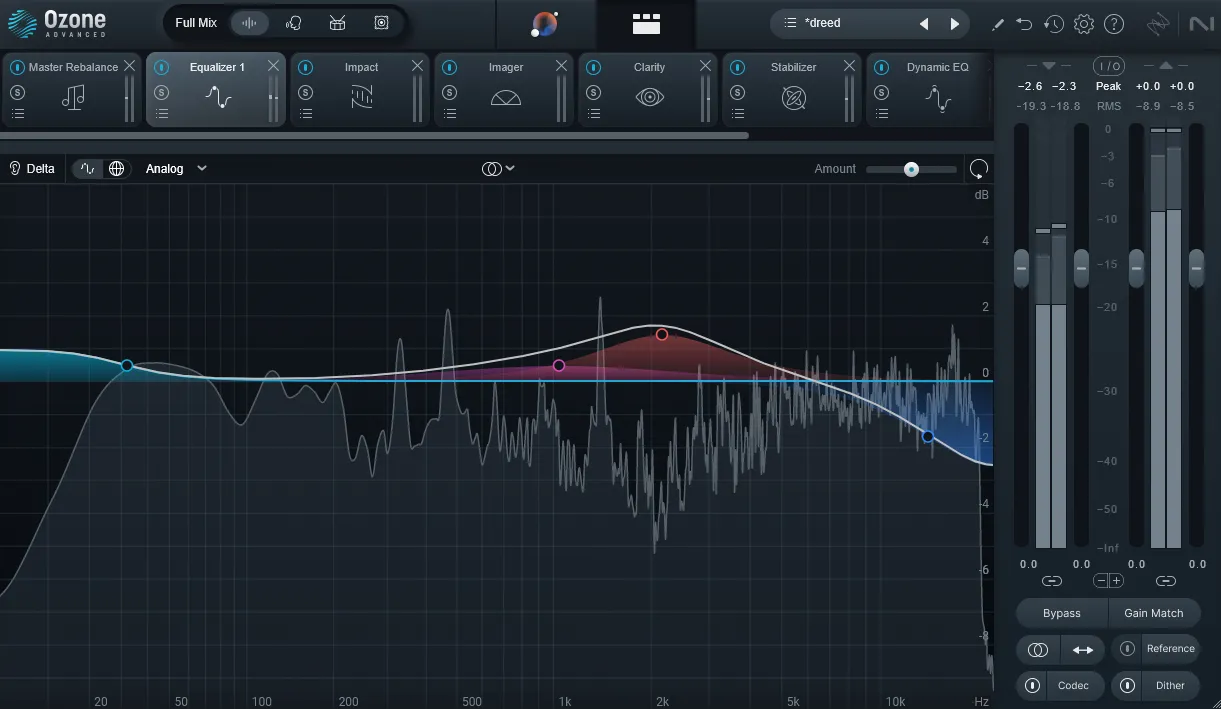Expand the output gain up-triangle

[1165, 65]
